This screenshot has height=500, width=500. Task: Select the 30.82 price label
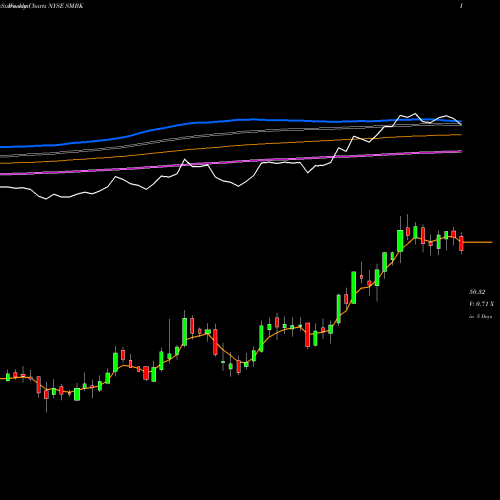pyautogui.click(x=477, y=292)
